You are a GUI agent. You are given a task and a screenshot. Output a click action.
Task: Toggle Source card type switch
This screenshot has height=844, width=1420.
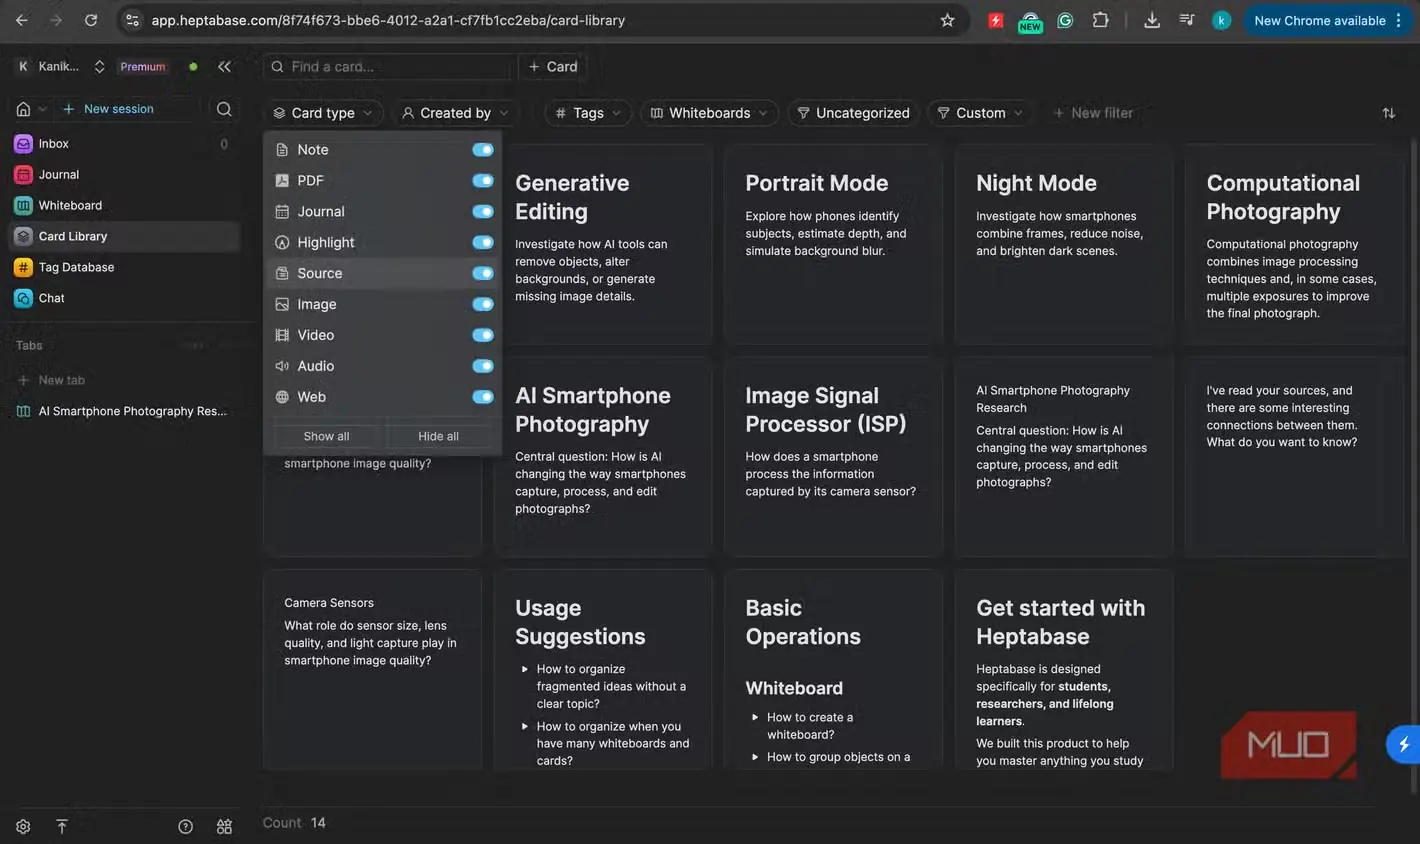coord(483,274)
